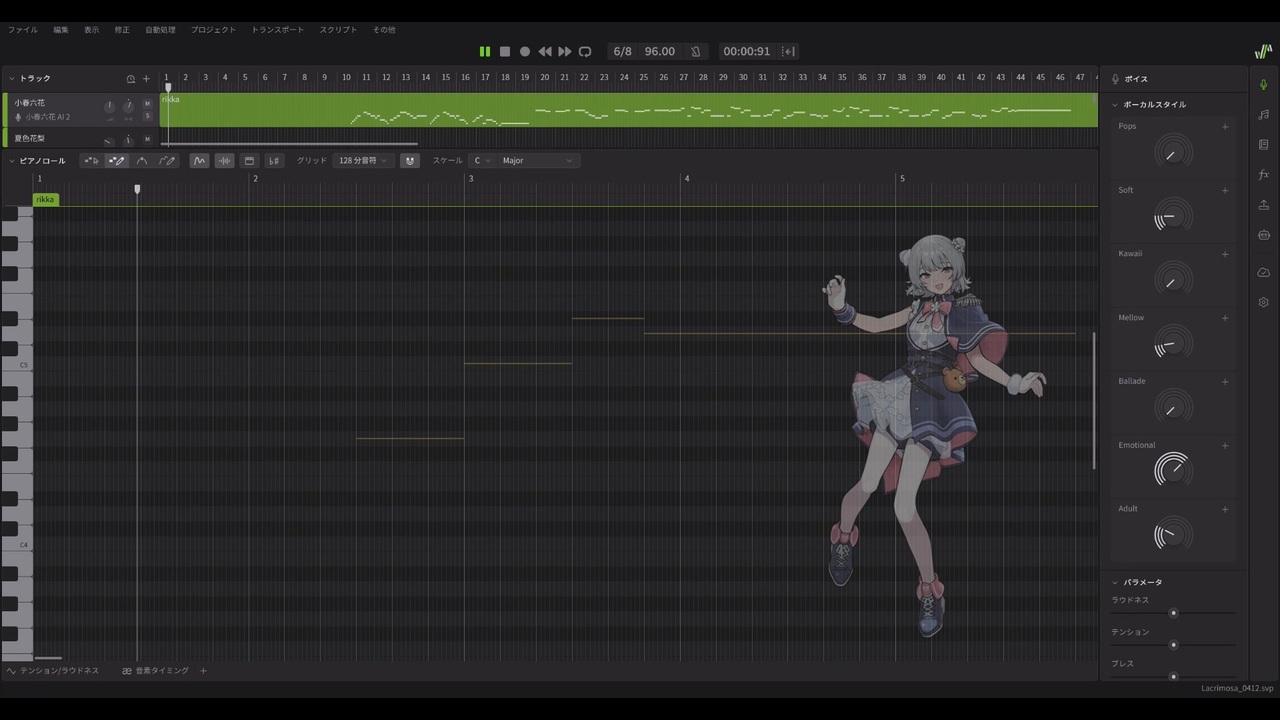
Task: Collapse the ピアノロール section
Action: (11, 161)
